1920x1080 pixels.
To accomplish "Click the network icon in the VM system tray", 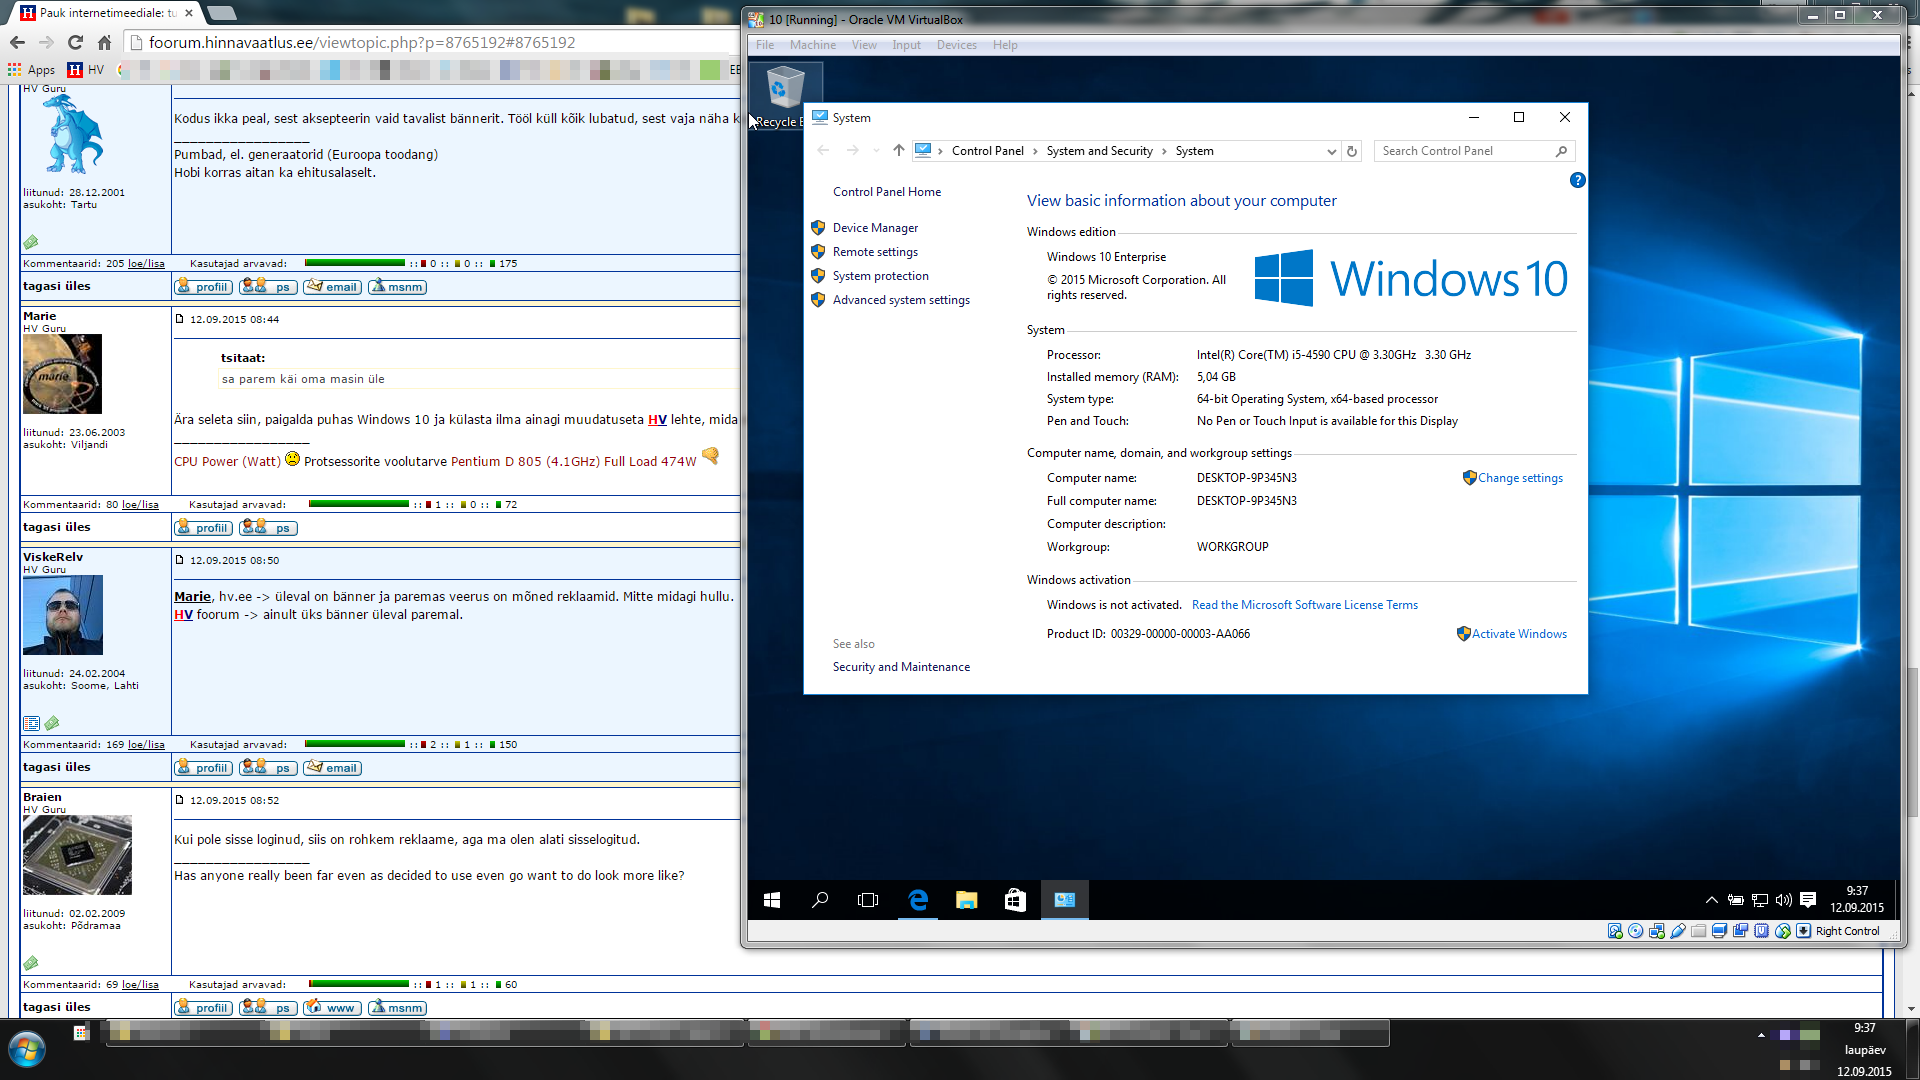I will (1760, 900).
